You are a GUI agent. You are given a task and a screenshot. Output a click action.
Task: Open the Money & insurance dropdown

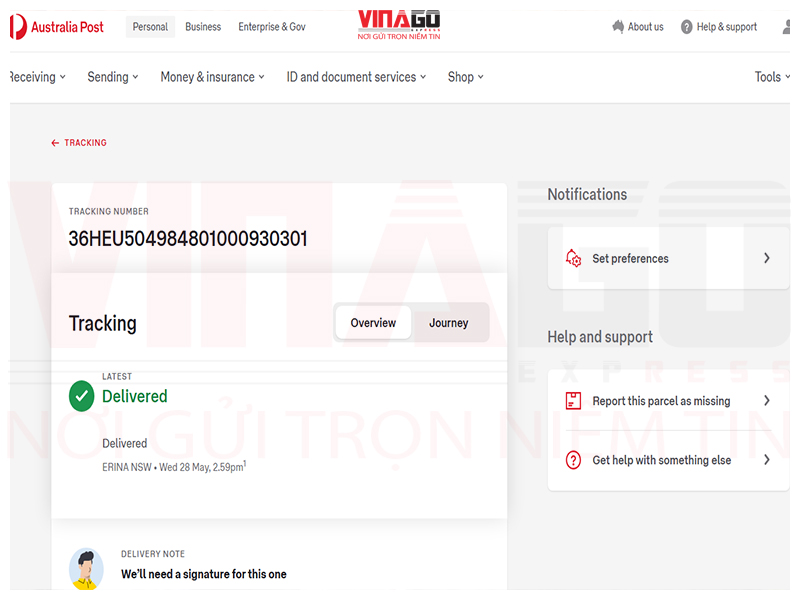(x=212, y=77)
